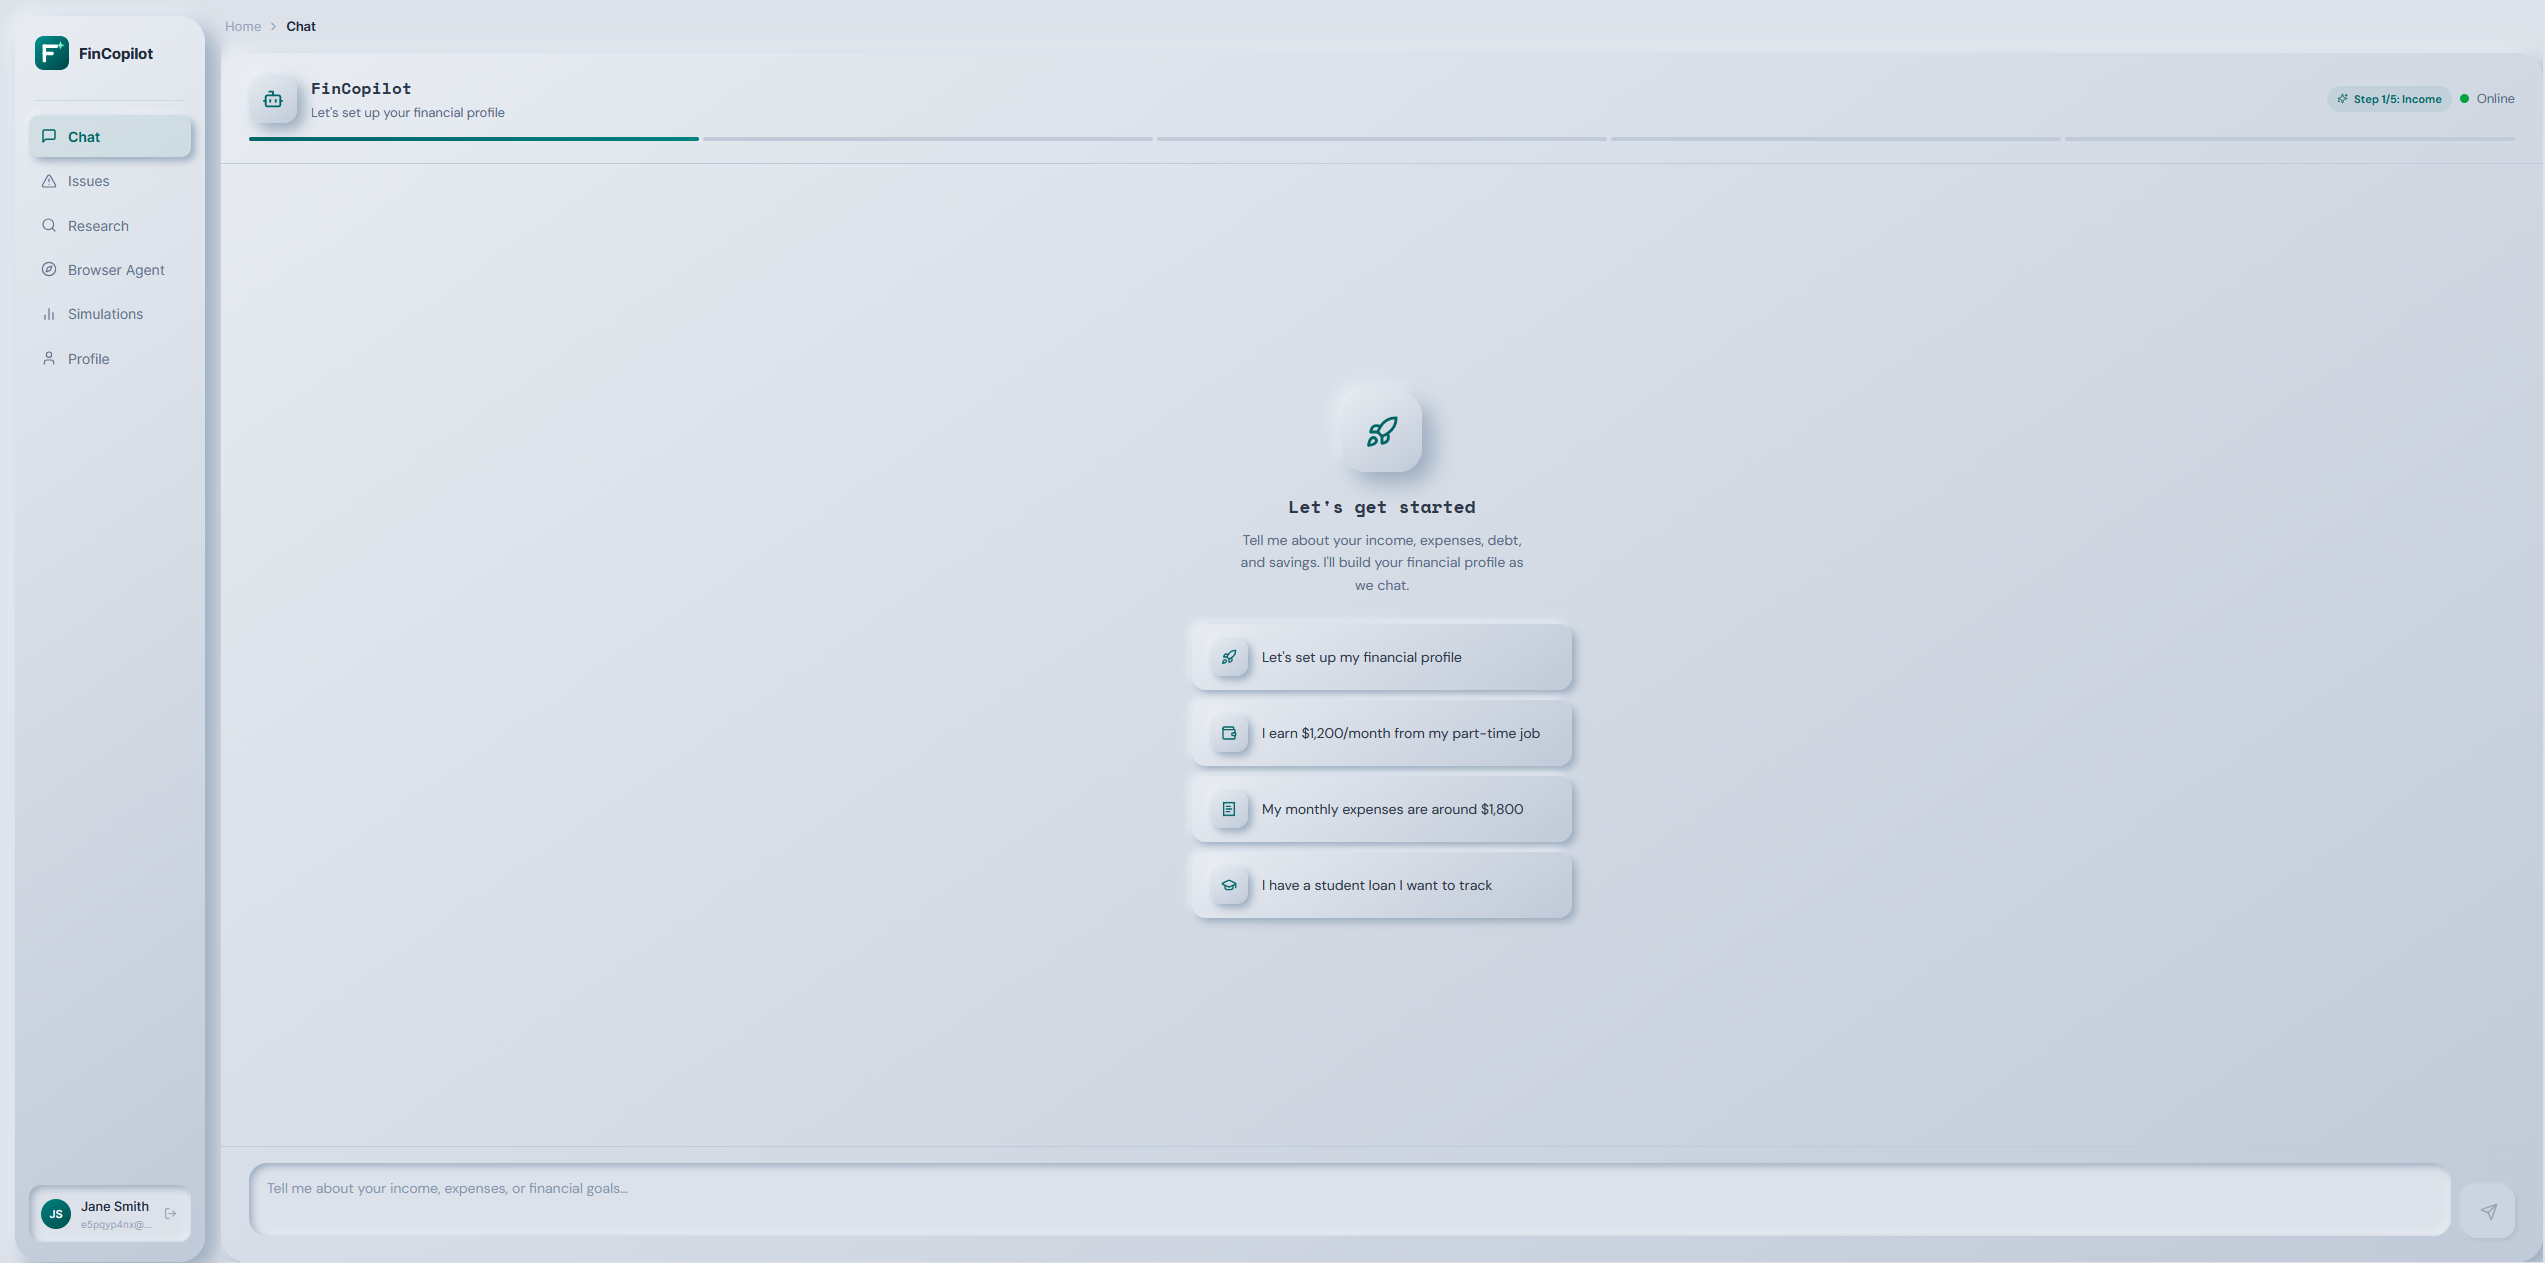Click the JS user avatar circle
The image size is (2545, 1263).
56,1213
